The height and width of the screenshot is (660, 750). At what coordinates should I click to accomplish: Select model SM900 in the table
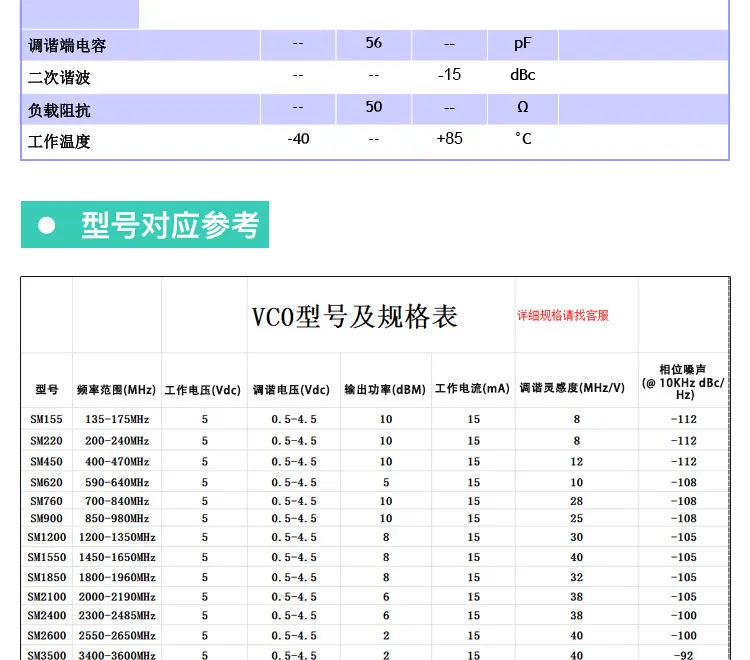46,518
